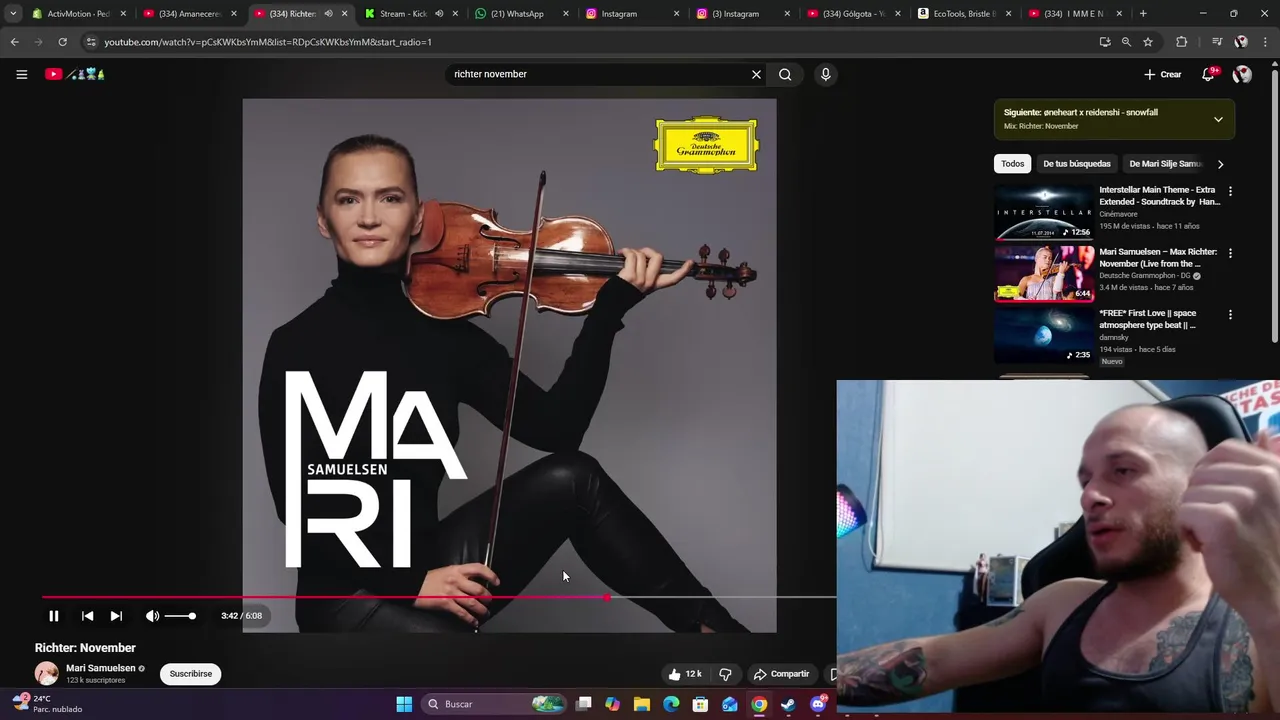Viewport: 1280px width, 720px height.
Task: Open the YouTube hamburger guide menu
Action: coord(21,74)
